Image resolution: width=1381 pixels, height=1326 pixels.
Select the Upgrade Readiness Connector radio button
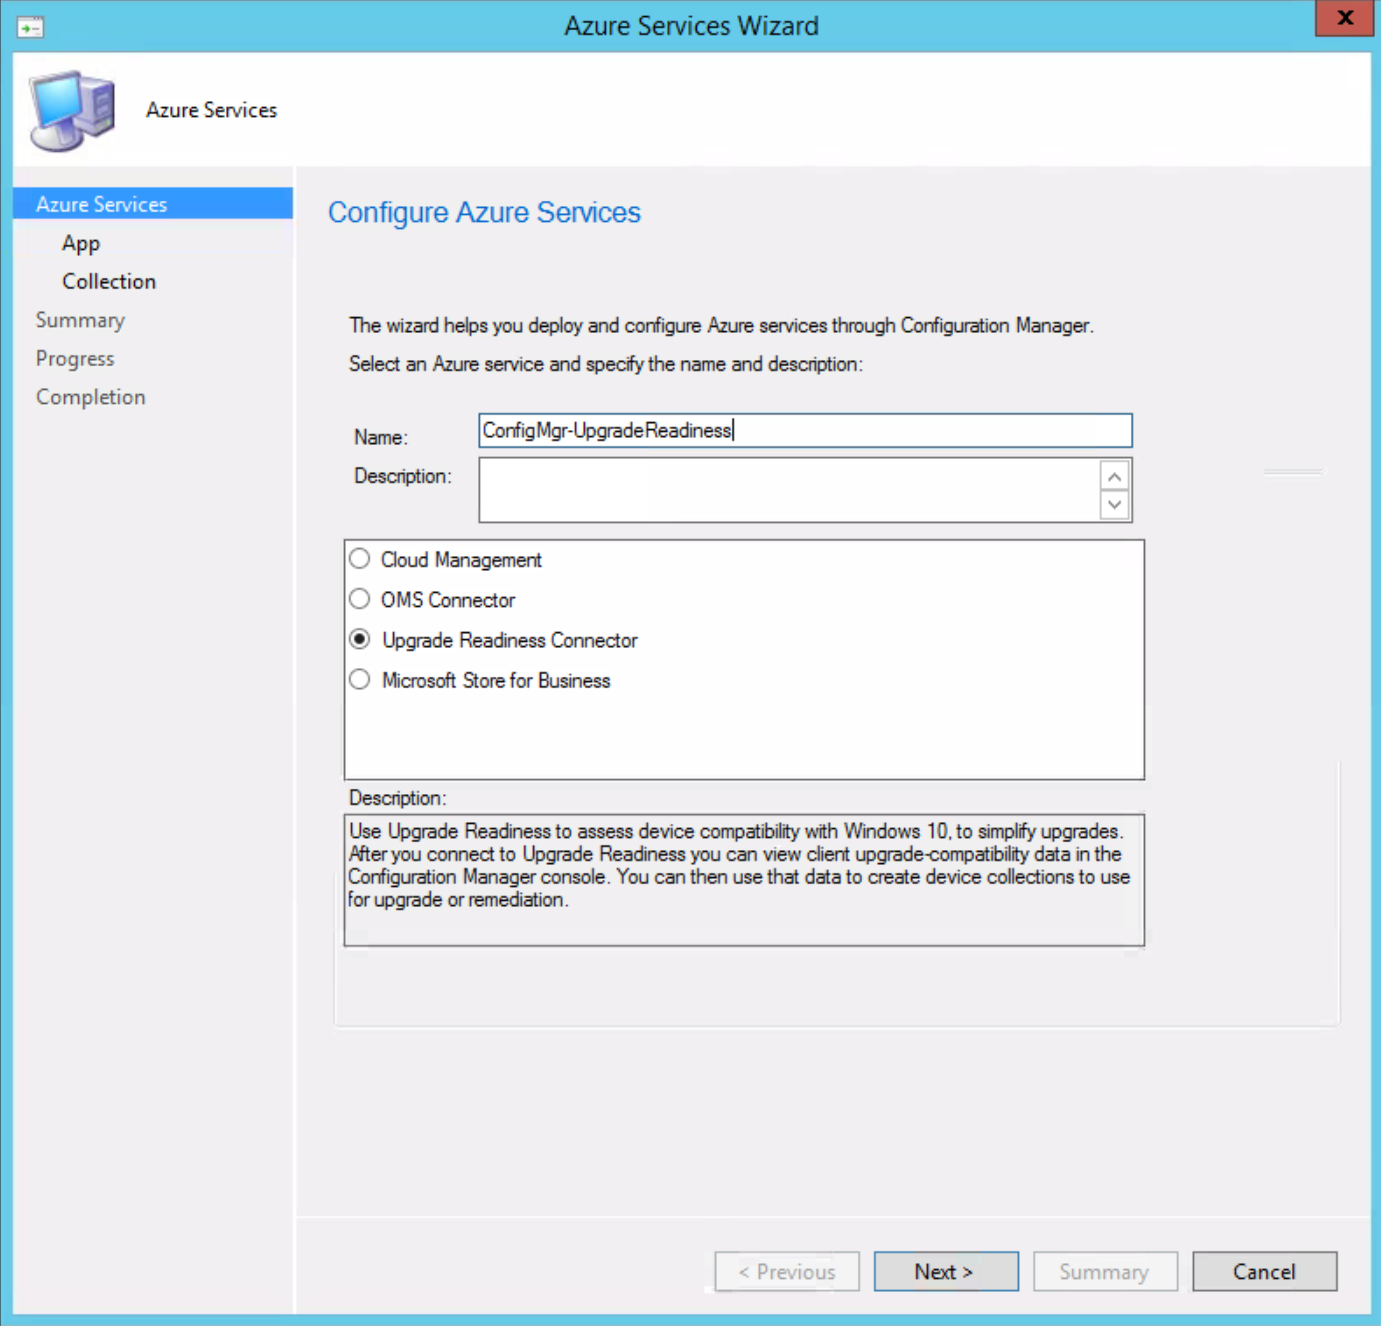pos(360,639)
